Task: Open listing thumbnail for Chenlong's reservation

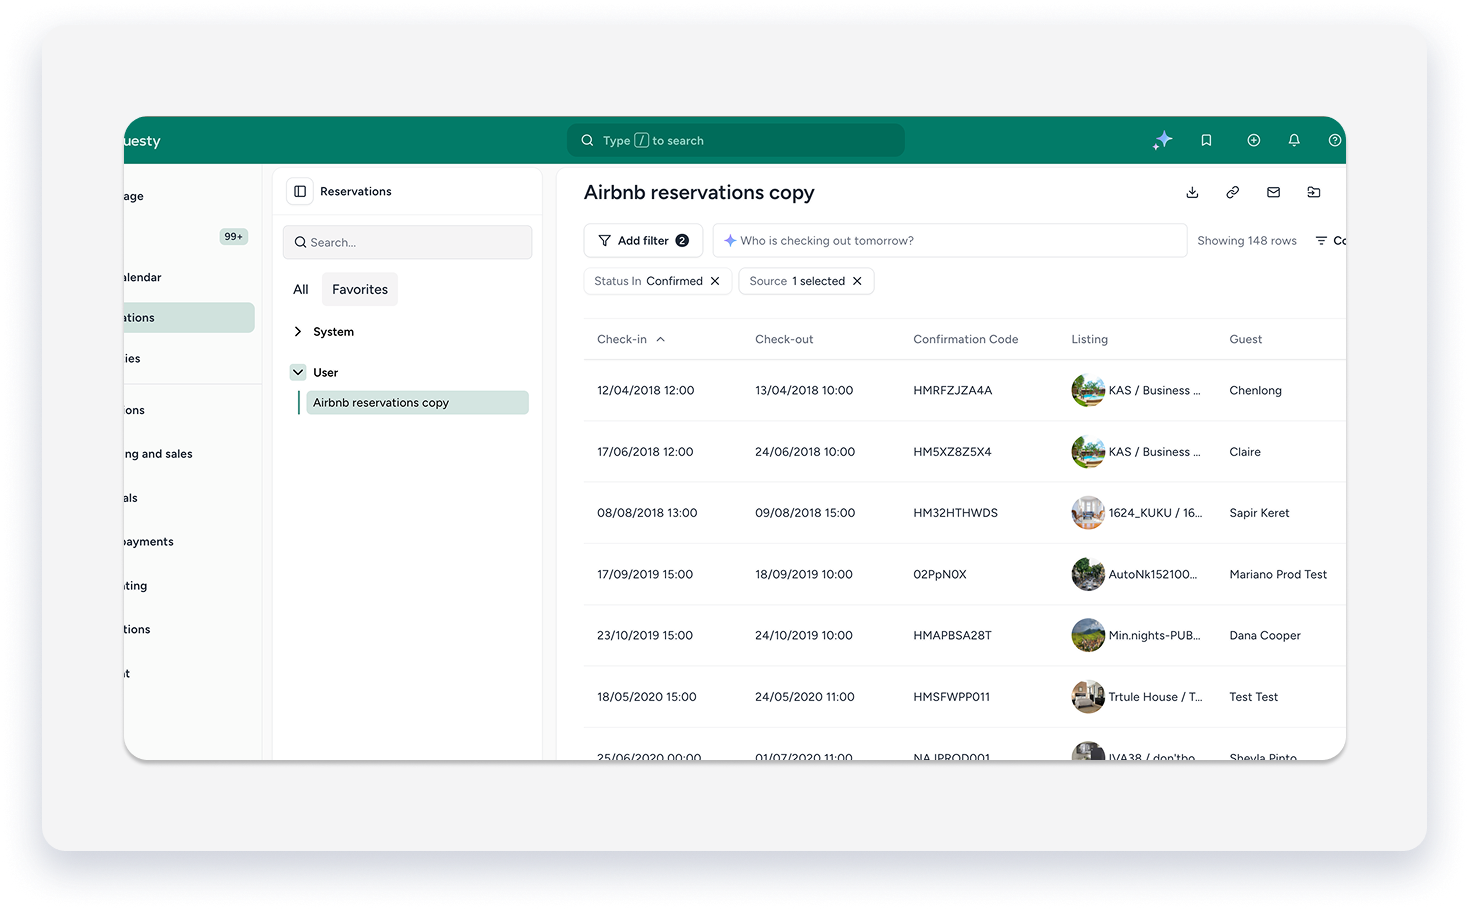Action: click(1088, 390)
